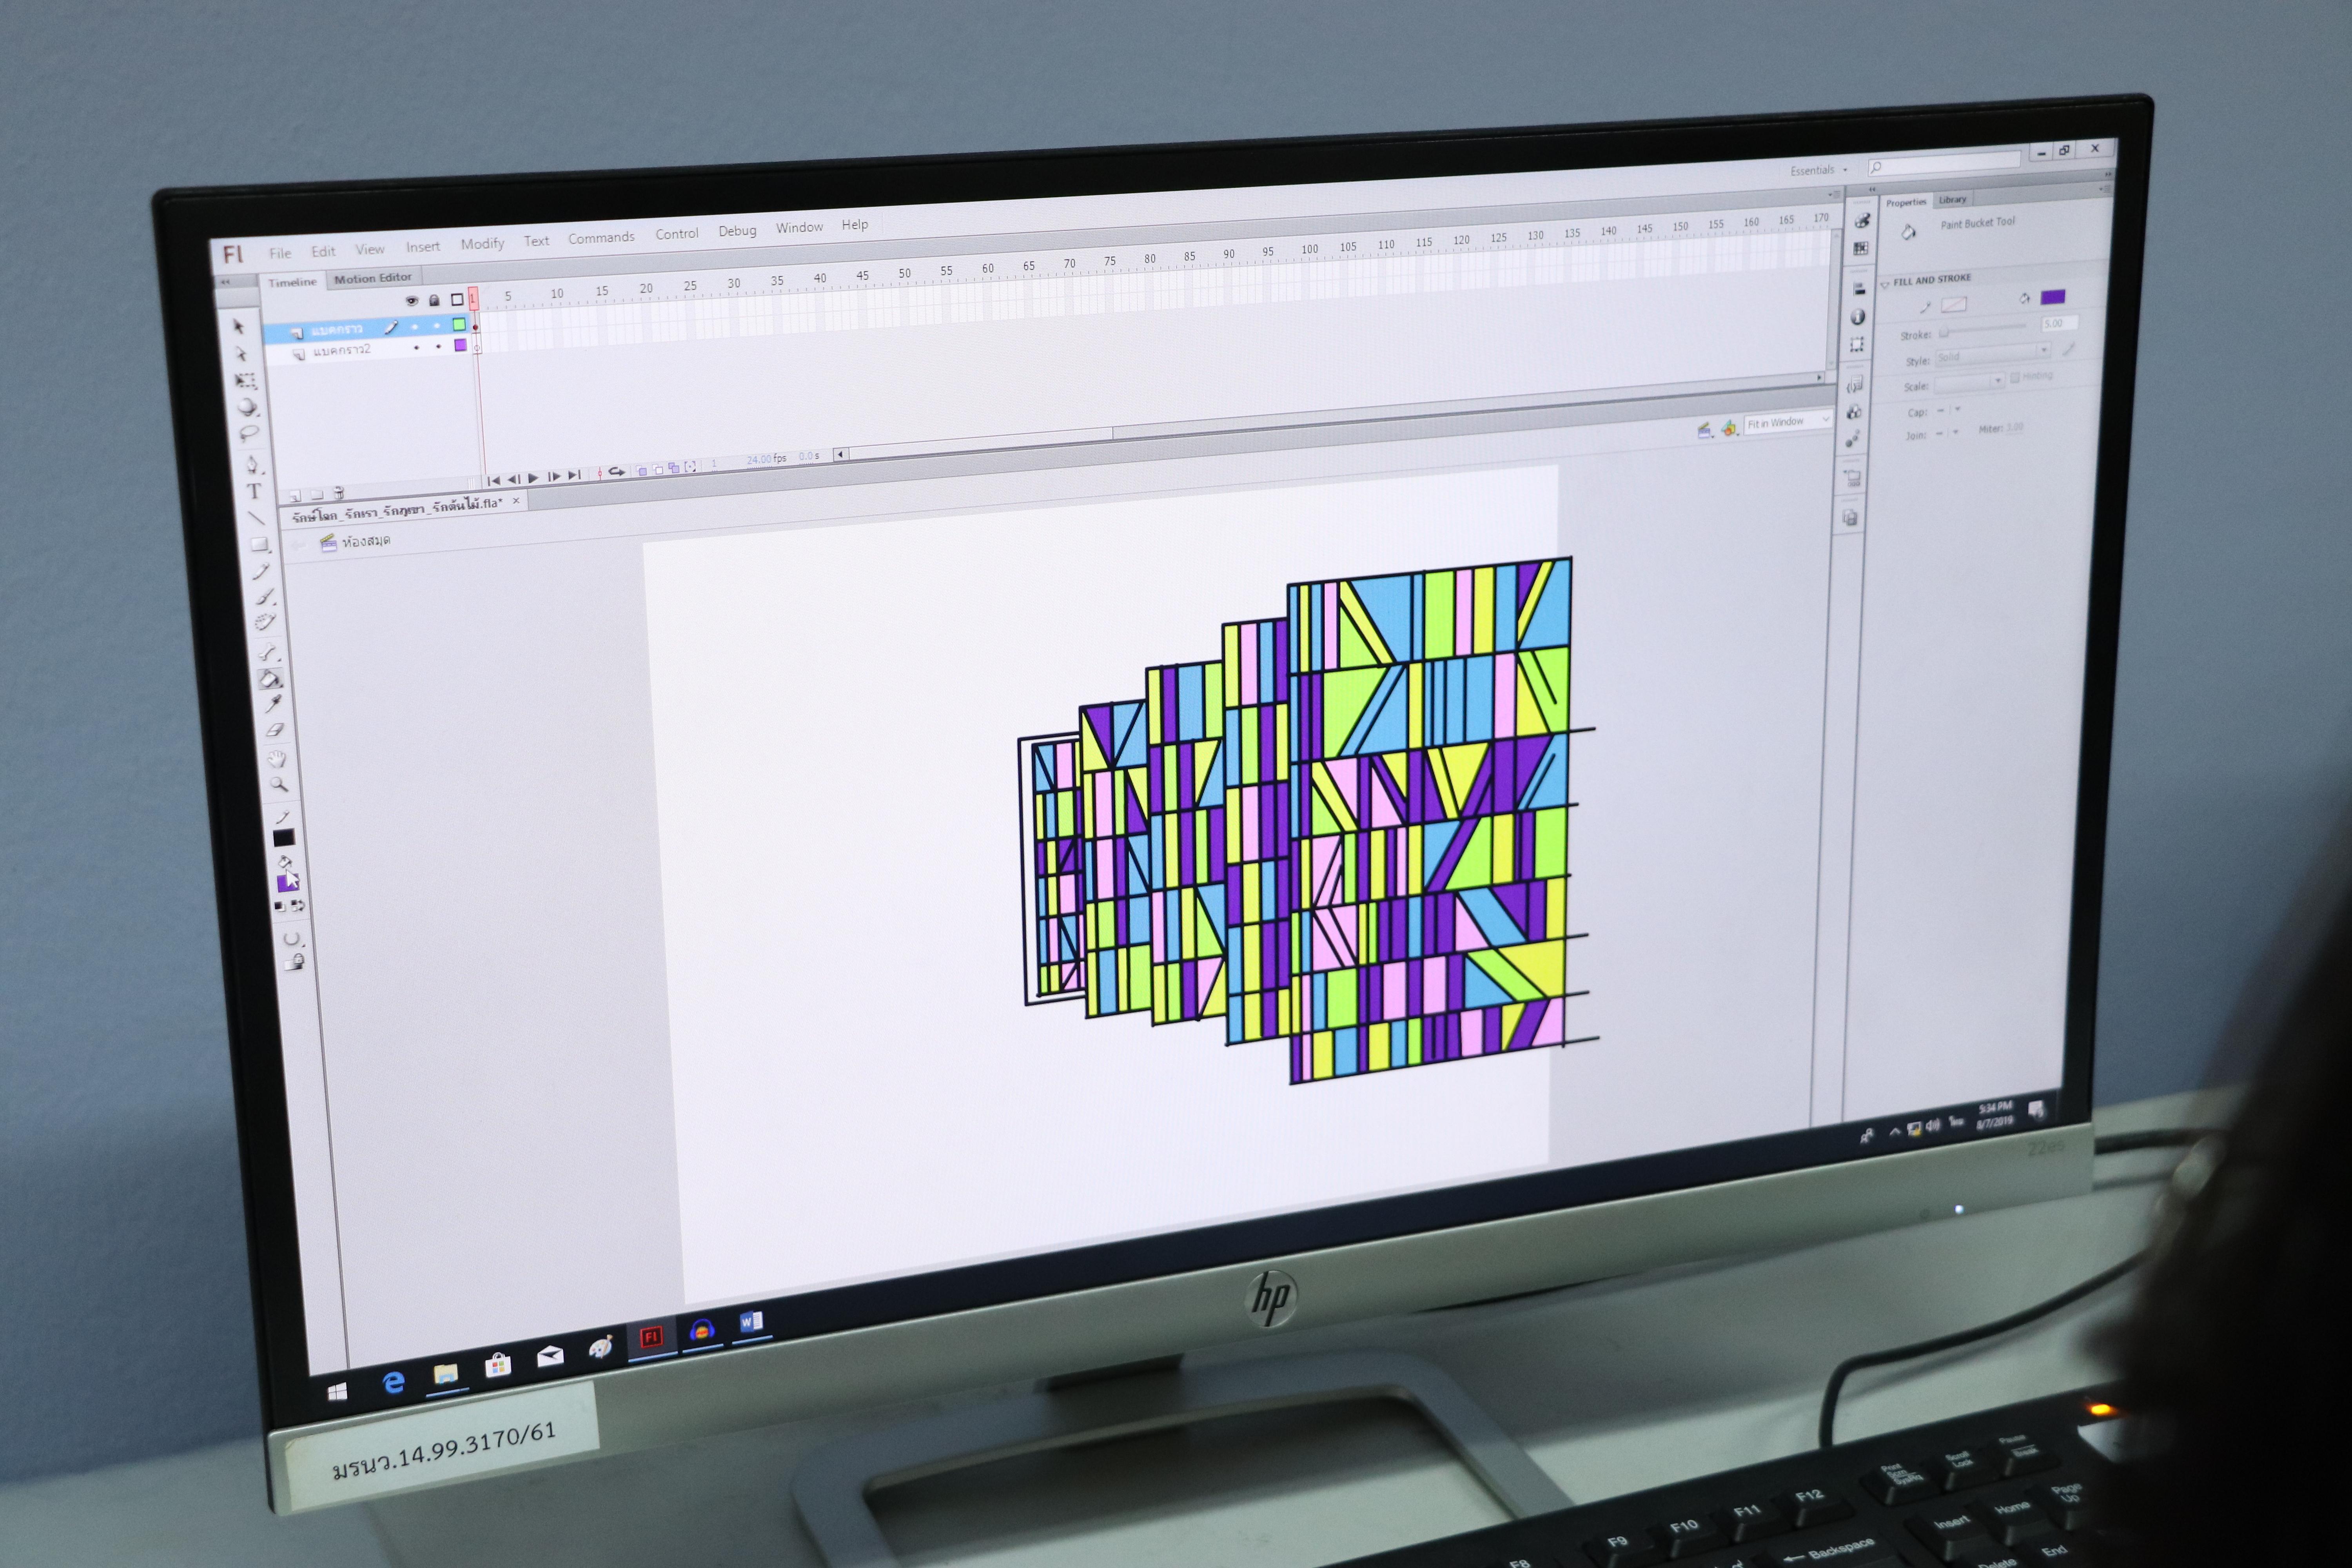This screenshot has height=1568, width=2352.
Task: Select the Deco tool
Action: [x=265, y=622]
